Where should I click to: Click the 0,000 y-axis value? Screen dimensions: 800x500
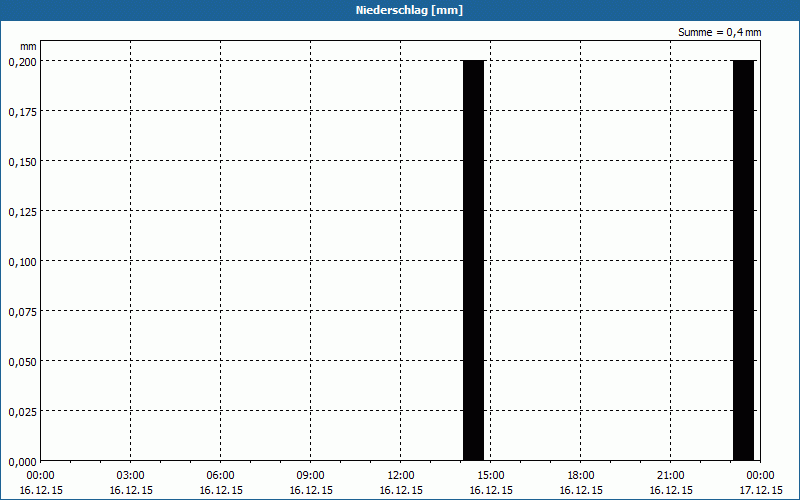coord(22,462)
